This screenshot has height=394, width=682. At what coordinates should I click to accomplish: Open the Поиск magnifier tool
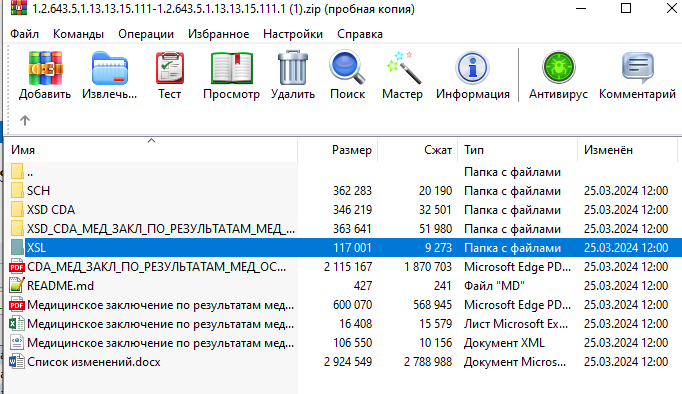click(347, 68)
